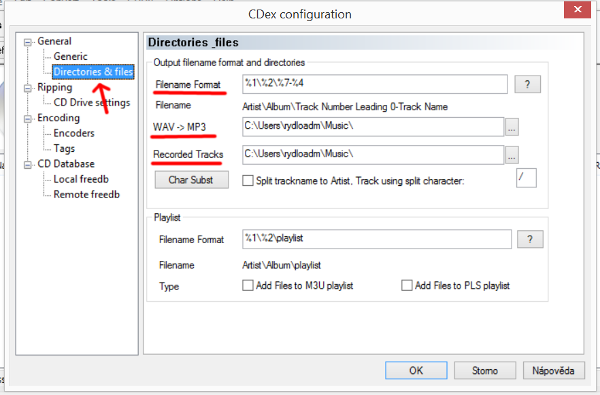The width and height of the screenshot is (600, 395).
Task: Click in the split character field
Action: 526,178
